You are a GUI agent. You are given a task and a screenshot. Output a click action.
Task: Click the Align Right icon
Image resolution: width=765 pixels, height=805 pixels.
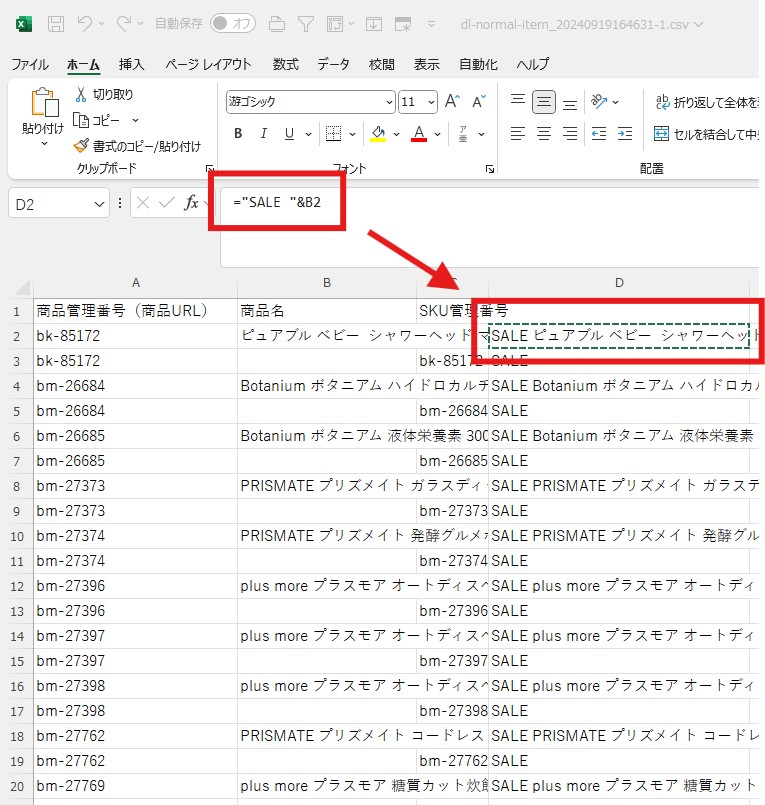tap(570, 133)
